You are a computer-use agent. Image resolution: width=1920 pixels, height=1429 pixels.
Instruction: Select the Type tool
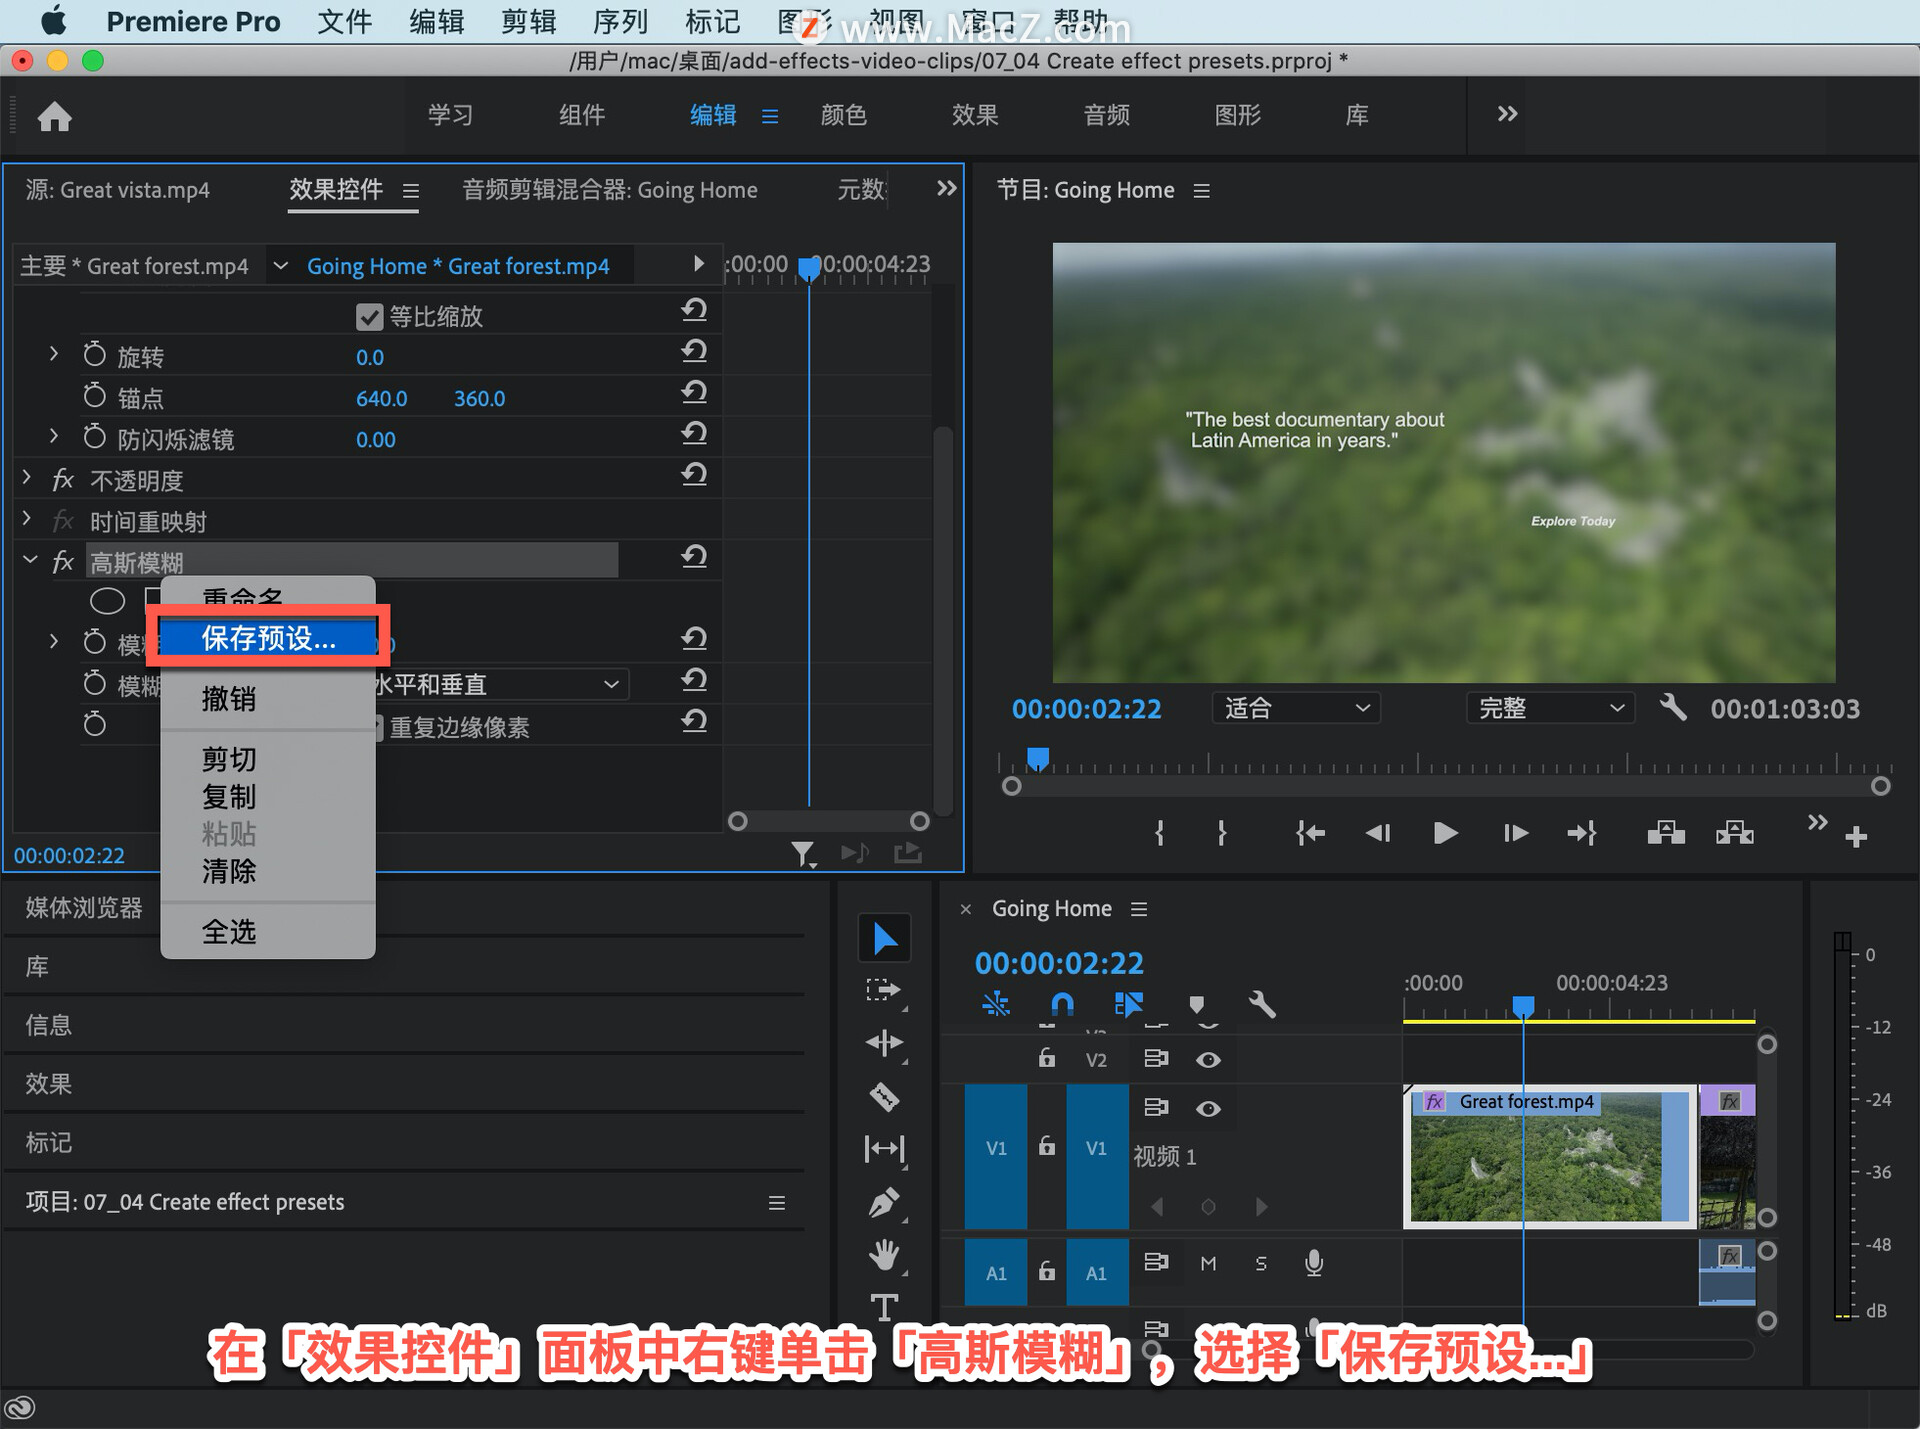click(884, 1307)
